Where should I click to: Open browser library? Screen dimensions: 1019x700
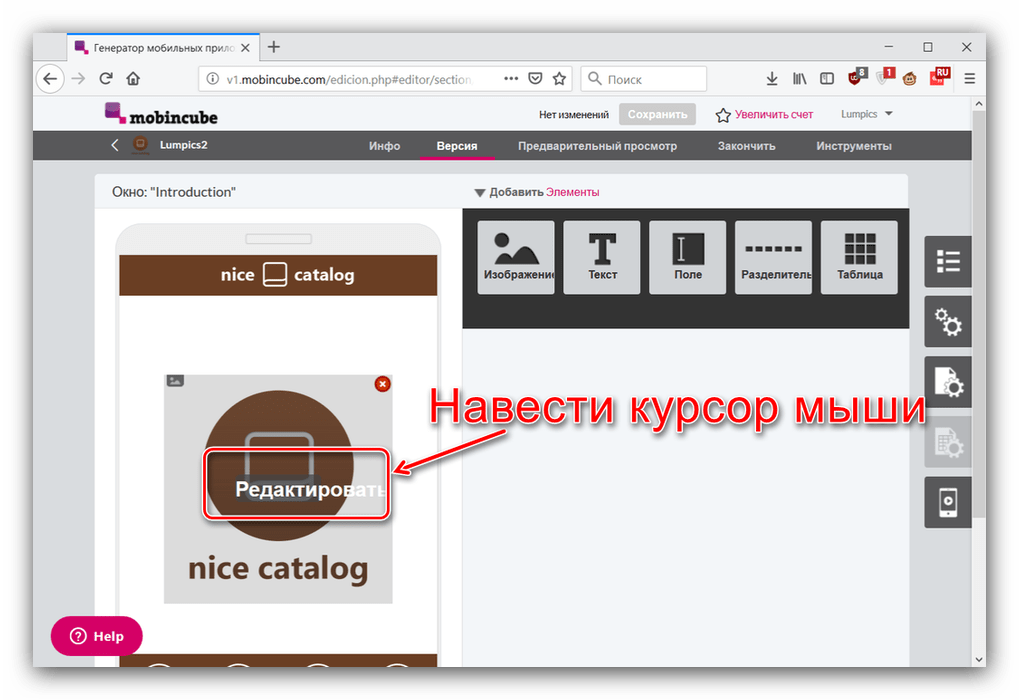pyautogui.click(x=799, y=79)
